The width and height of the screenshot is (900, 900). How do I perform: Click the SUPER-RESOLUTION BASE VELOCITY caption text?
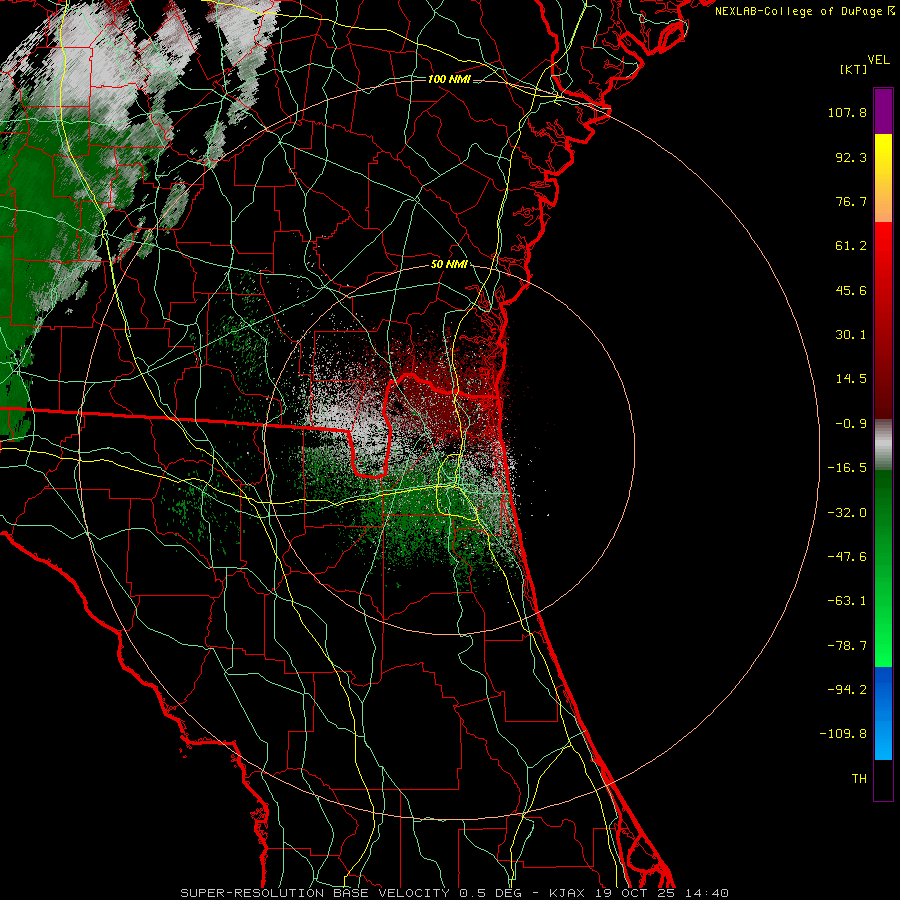[317, 893]
